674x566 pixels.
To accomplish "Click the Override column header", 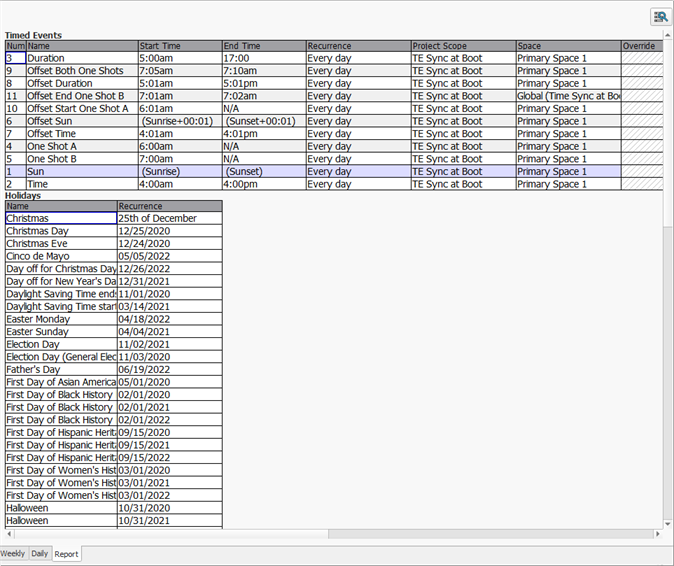I will (x=640, y=46).
